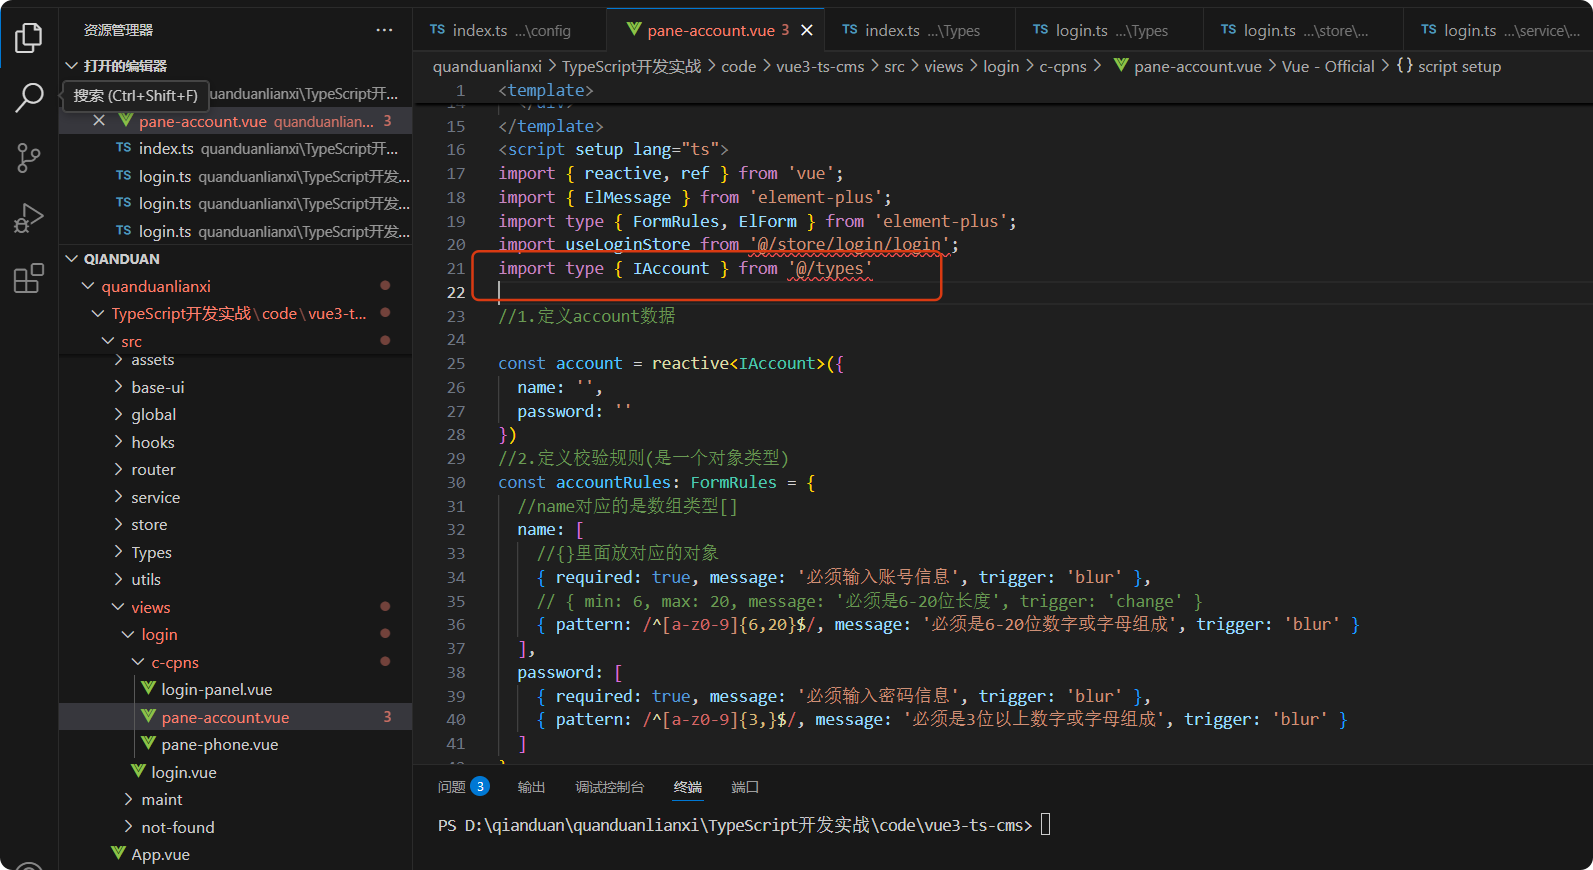Switch to the login.ts service tab
The width and height of the screenshot is (1593, 870).
(x=1498, y=30)
